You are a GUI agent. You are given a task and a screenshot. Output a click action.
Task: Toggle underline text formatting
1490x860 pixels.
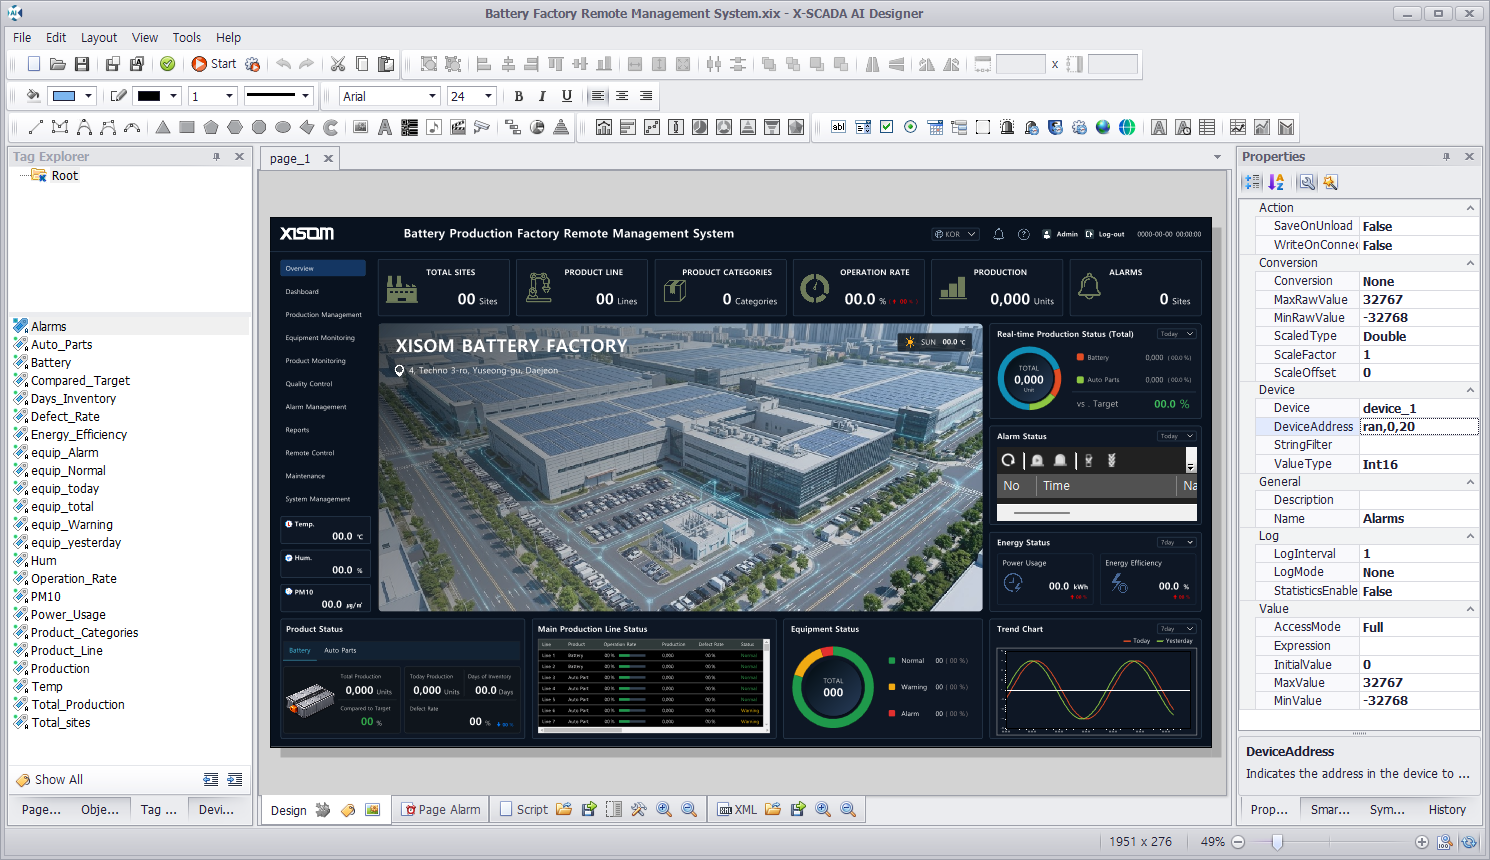coord(567,96)
